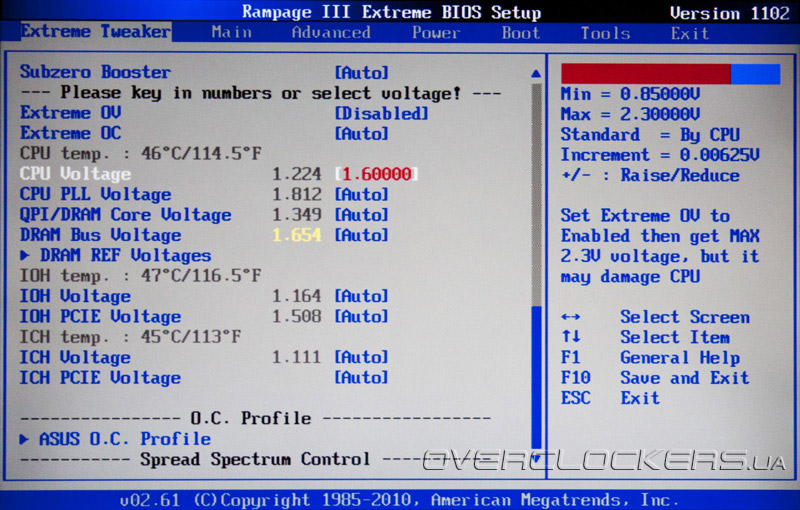This screenshot has height=510, width=800.
Task: Select IOH PCIE Voltage [Auto] value
Action: pyautogui.click(x=362, y=316)
